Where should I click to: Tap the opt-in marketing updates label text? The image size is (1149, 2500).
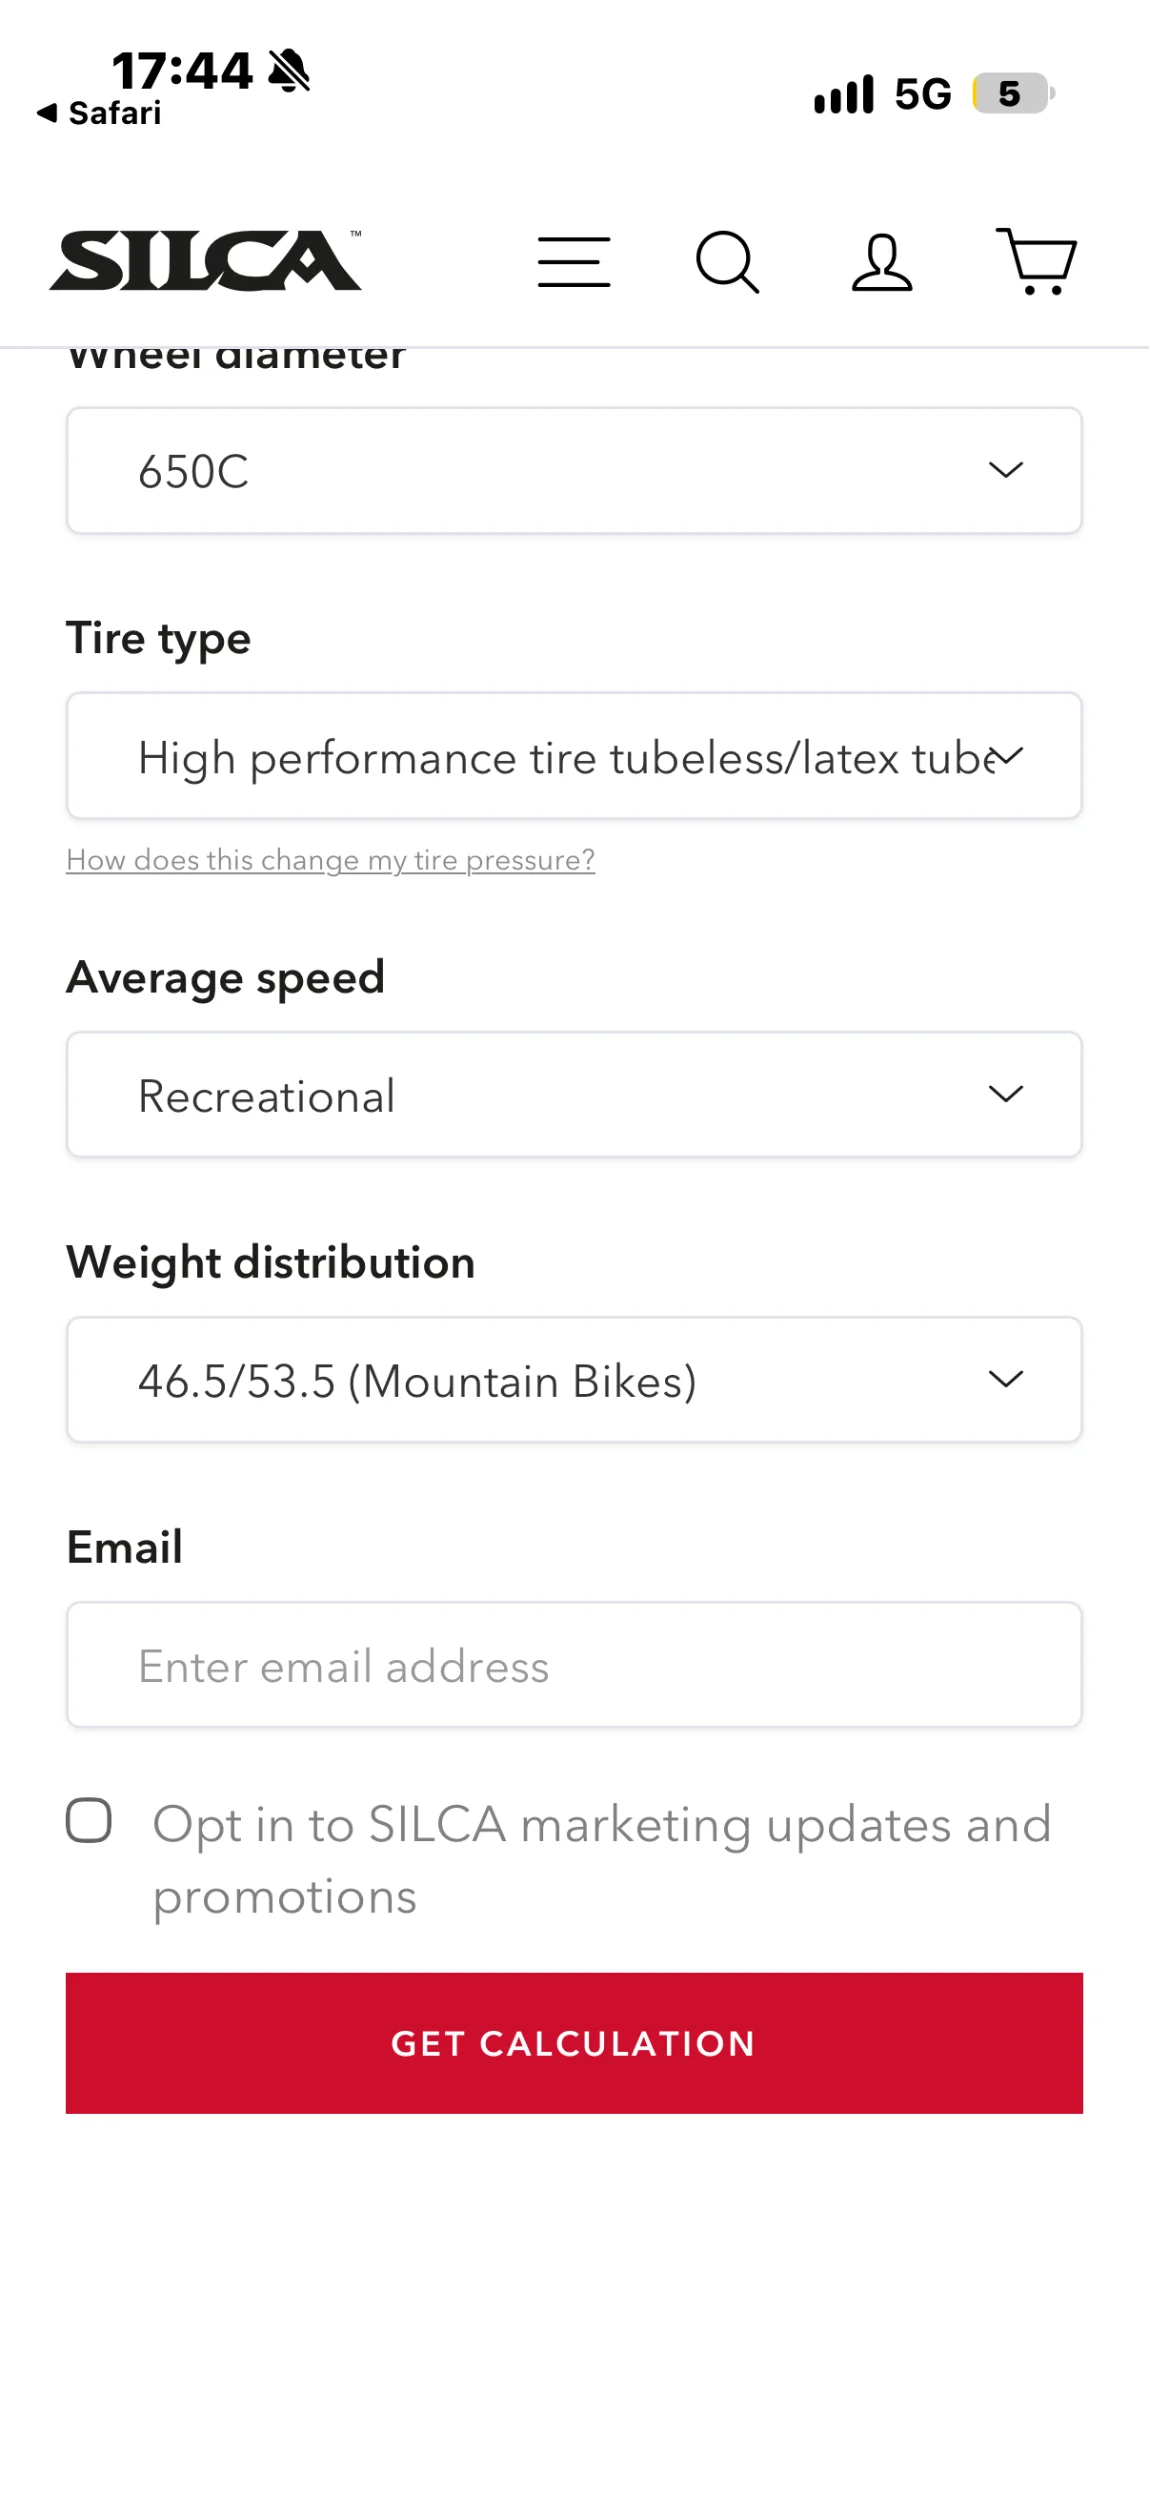point(602,1860)
